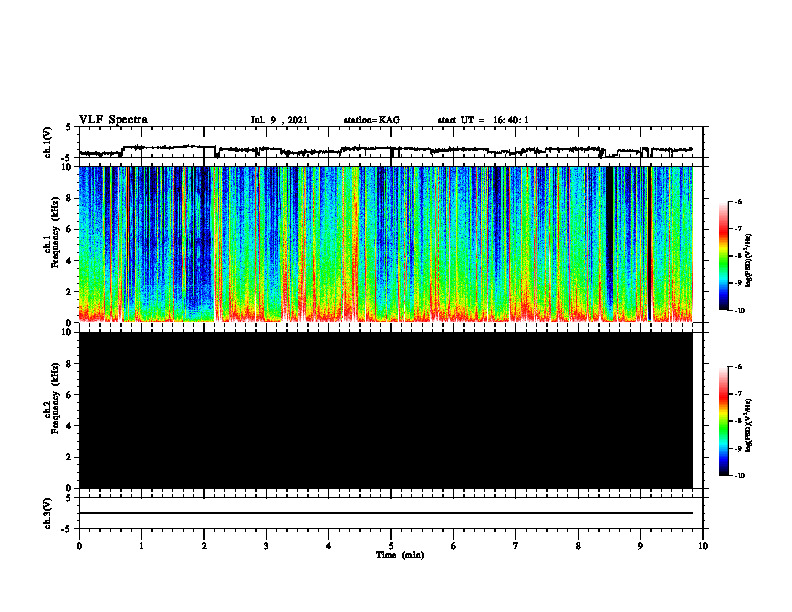Click the ch.1 spectrogram color scale bar

pyautogui.click(x=723, y=256)
